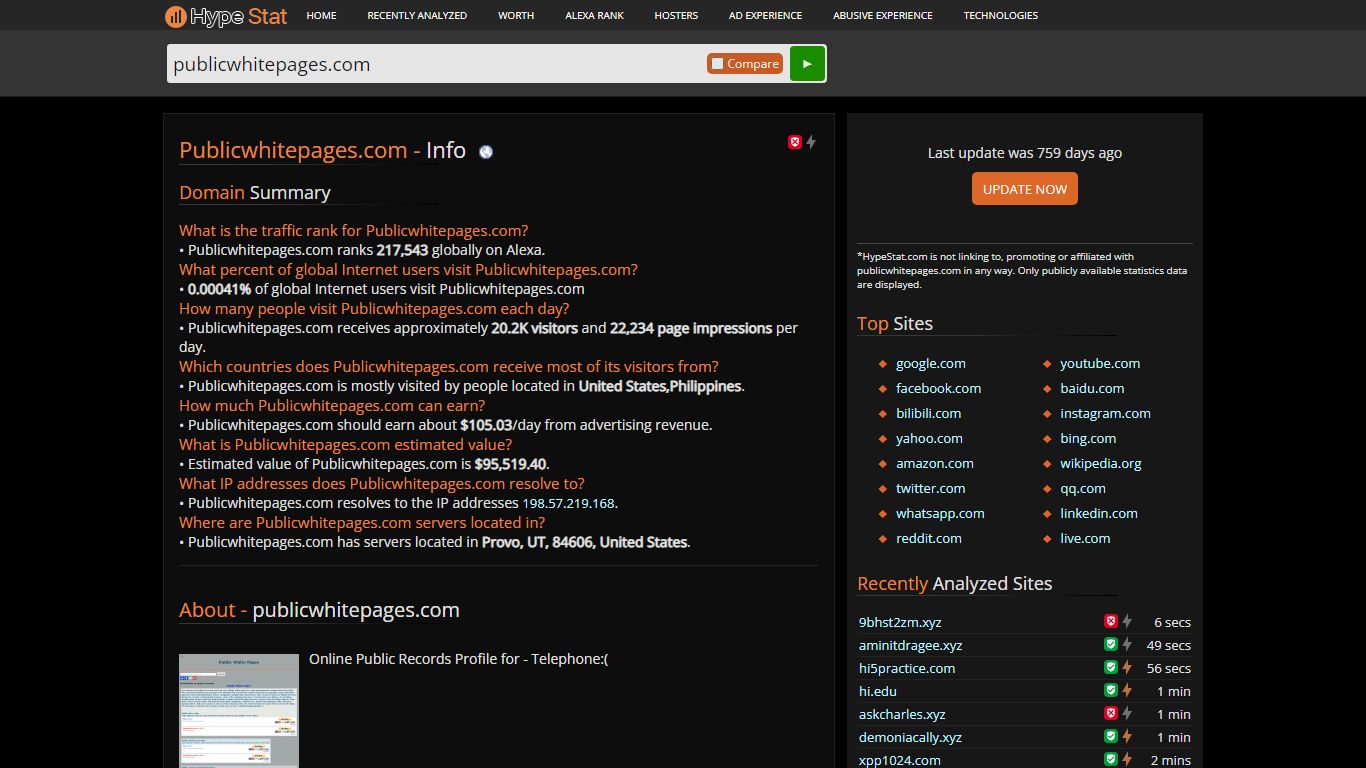Open the ABUSIVE EXPERIENCE menu item
1366x768 pixels.
coord(883,15)
